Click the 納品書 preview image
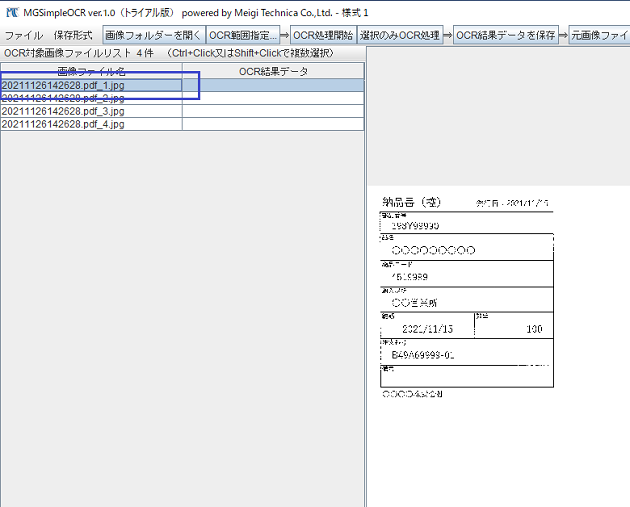The height and width of the screenshot is (507, 630). click(466, 295)
